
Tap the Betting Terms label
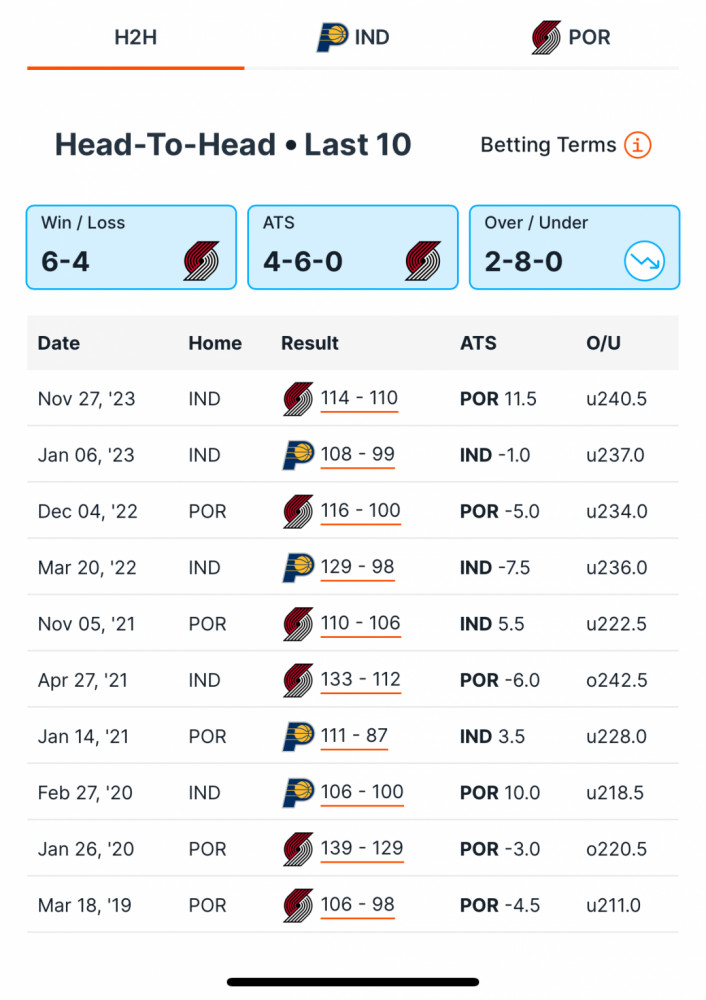(548, 145)
